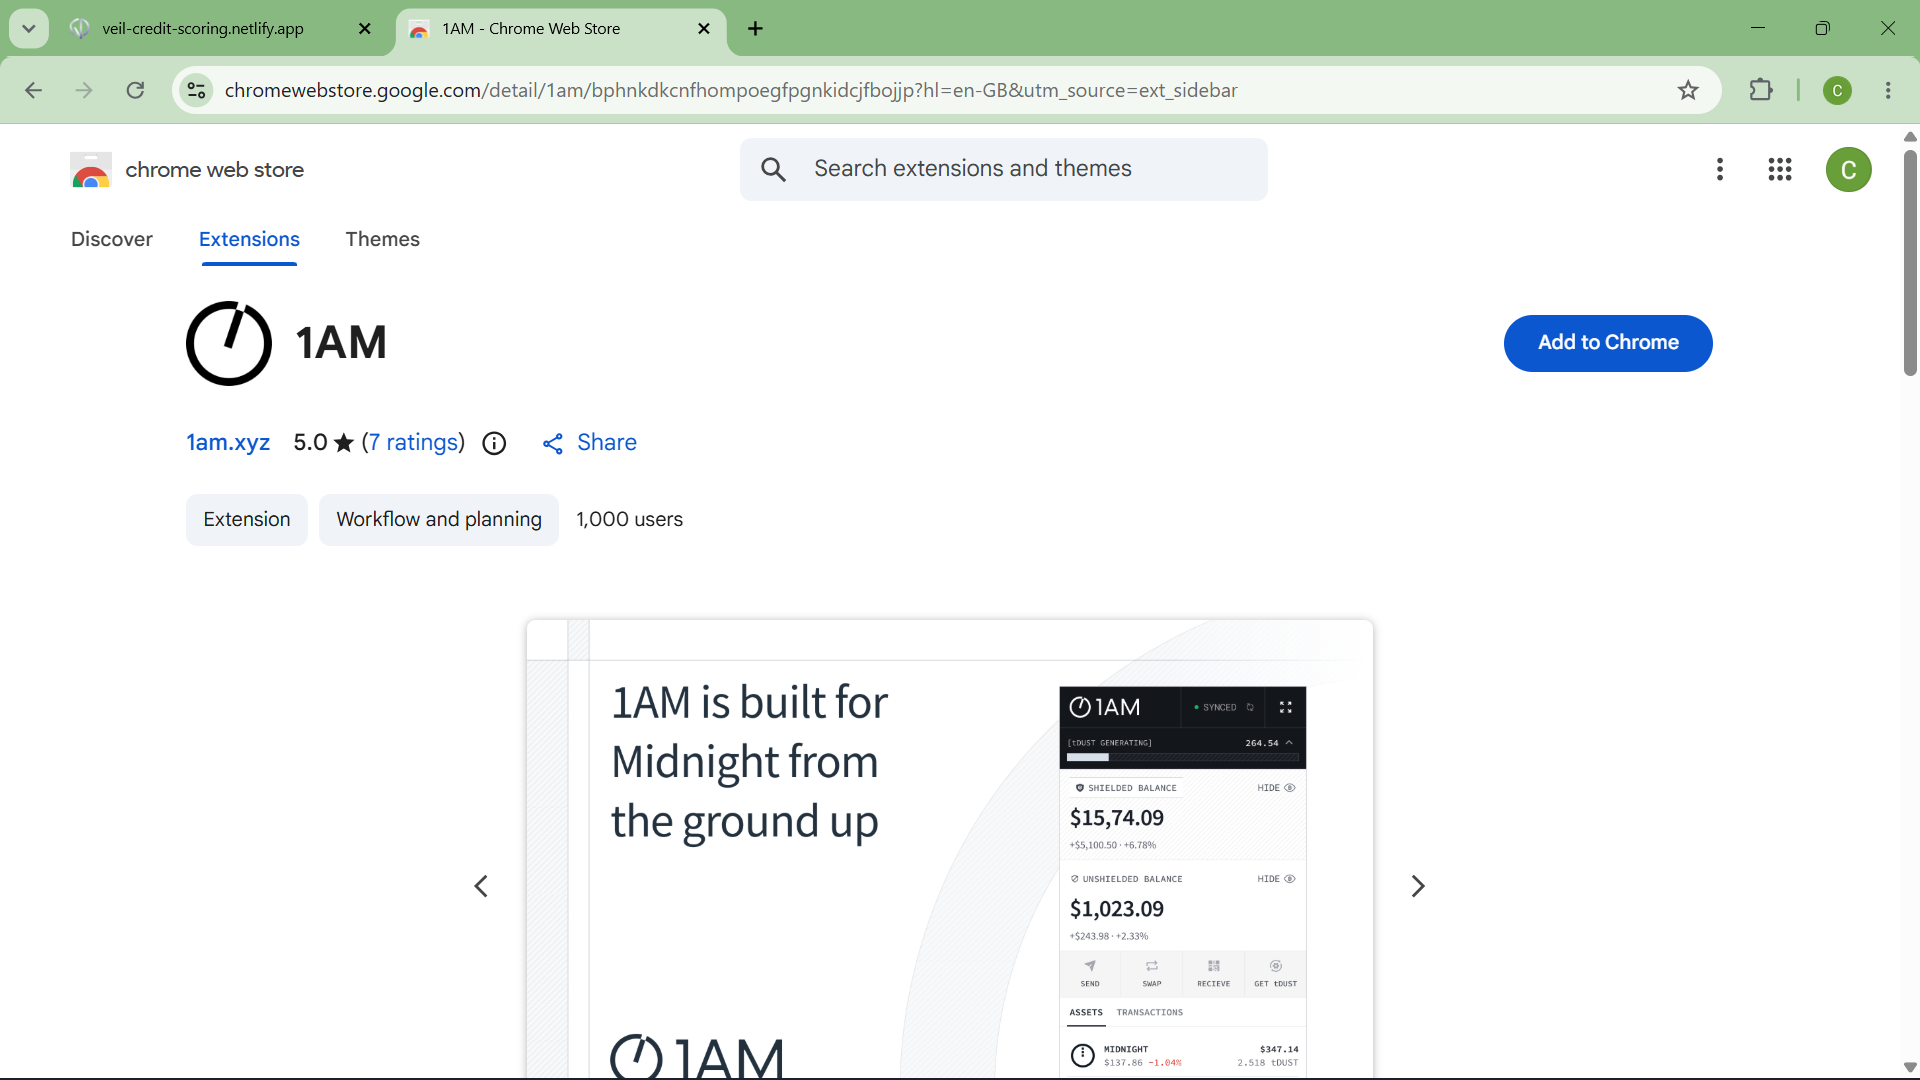Go to the Themes tab

(x=382, y=239)
